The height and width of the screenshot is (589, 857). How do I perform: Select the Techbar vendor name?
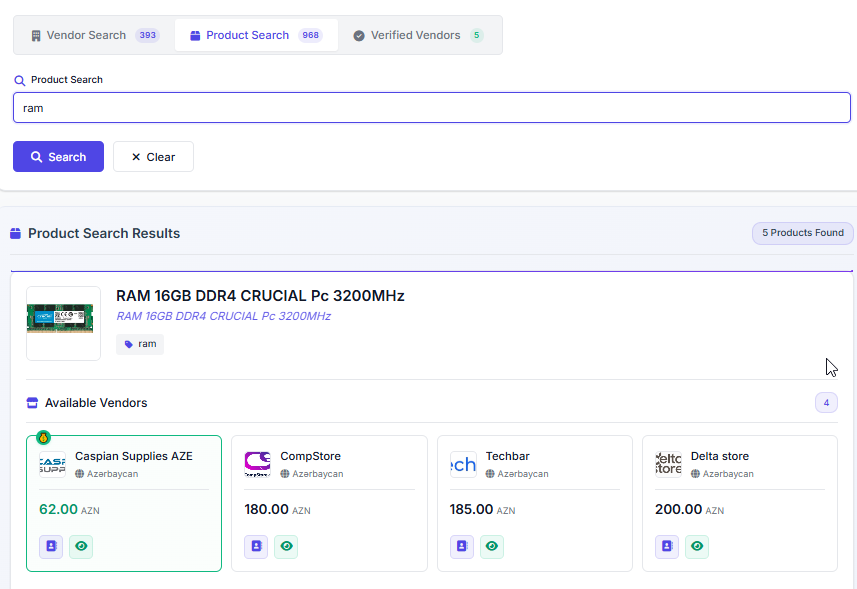pos(507,456)
